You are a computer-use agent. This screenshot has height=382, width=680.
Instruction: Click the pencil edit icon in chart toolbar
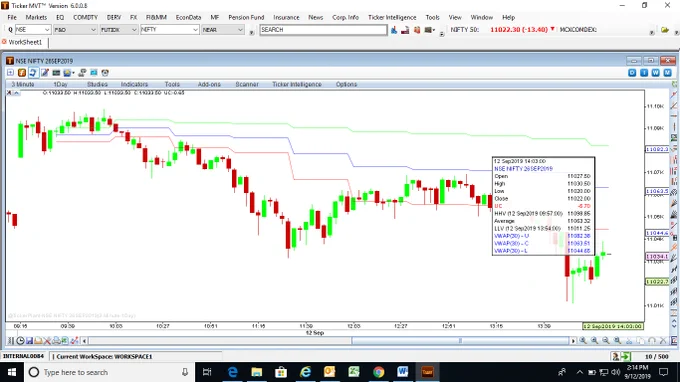point(45,72)
